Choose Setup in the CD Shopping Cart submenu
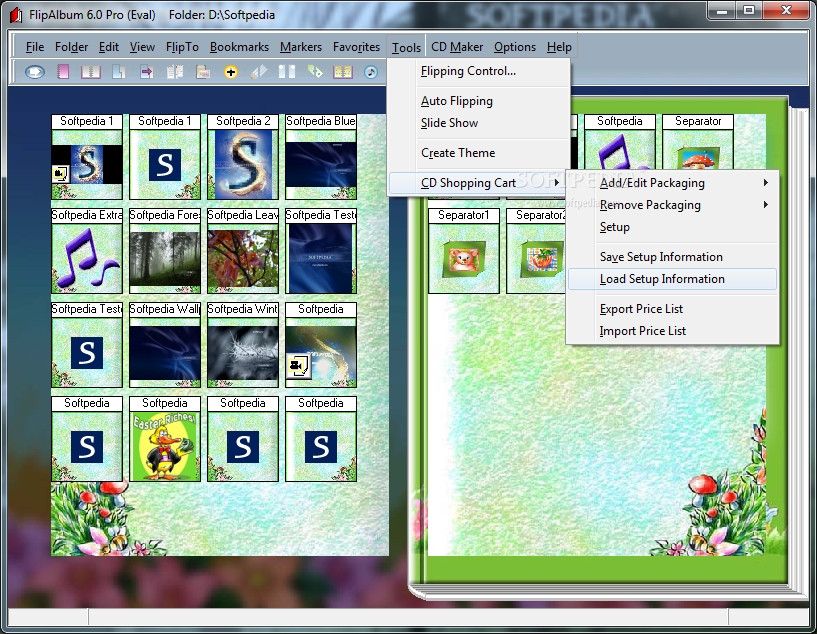 pyautogui.click(x=673, y=227)
